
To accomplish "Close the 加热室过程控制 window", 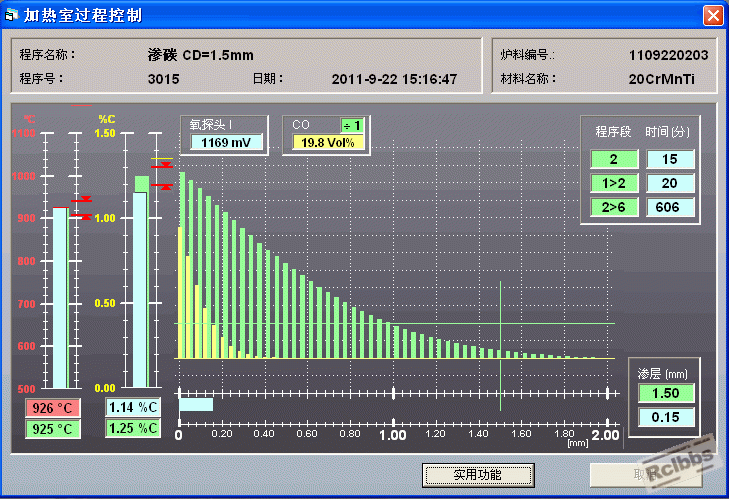I will pos(713,15).
